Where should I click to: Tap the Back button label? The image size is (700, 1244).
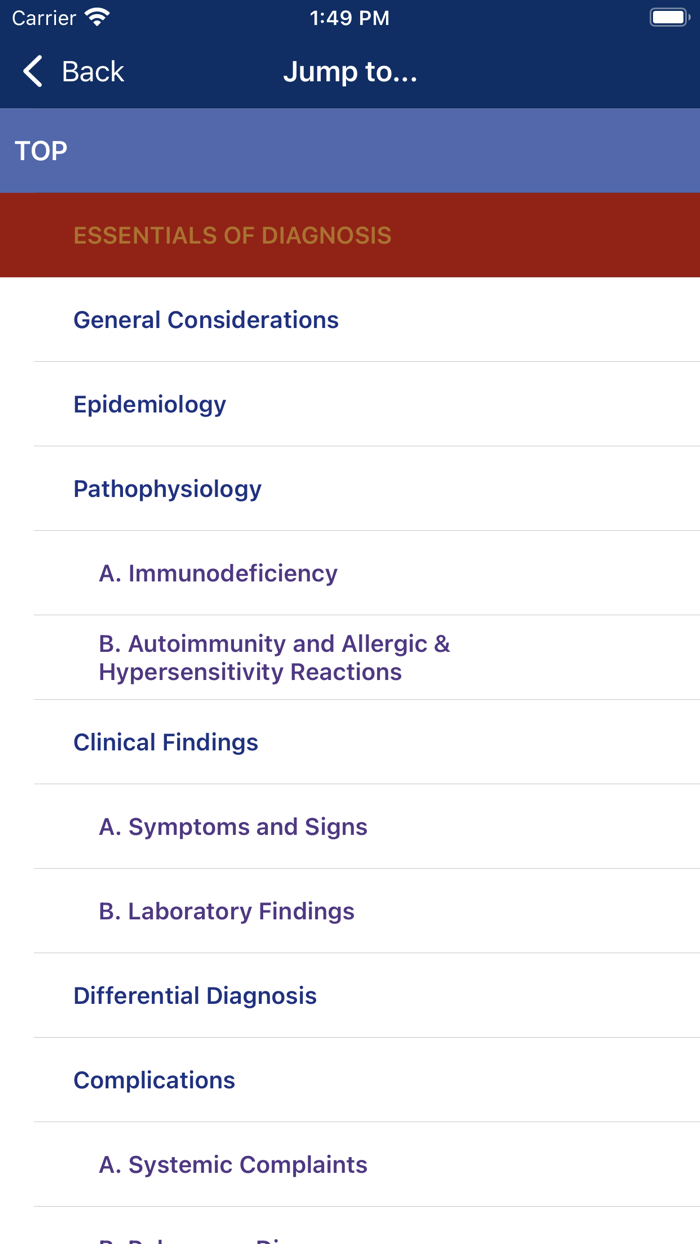(x=92, y=71)
